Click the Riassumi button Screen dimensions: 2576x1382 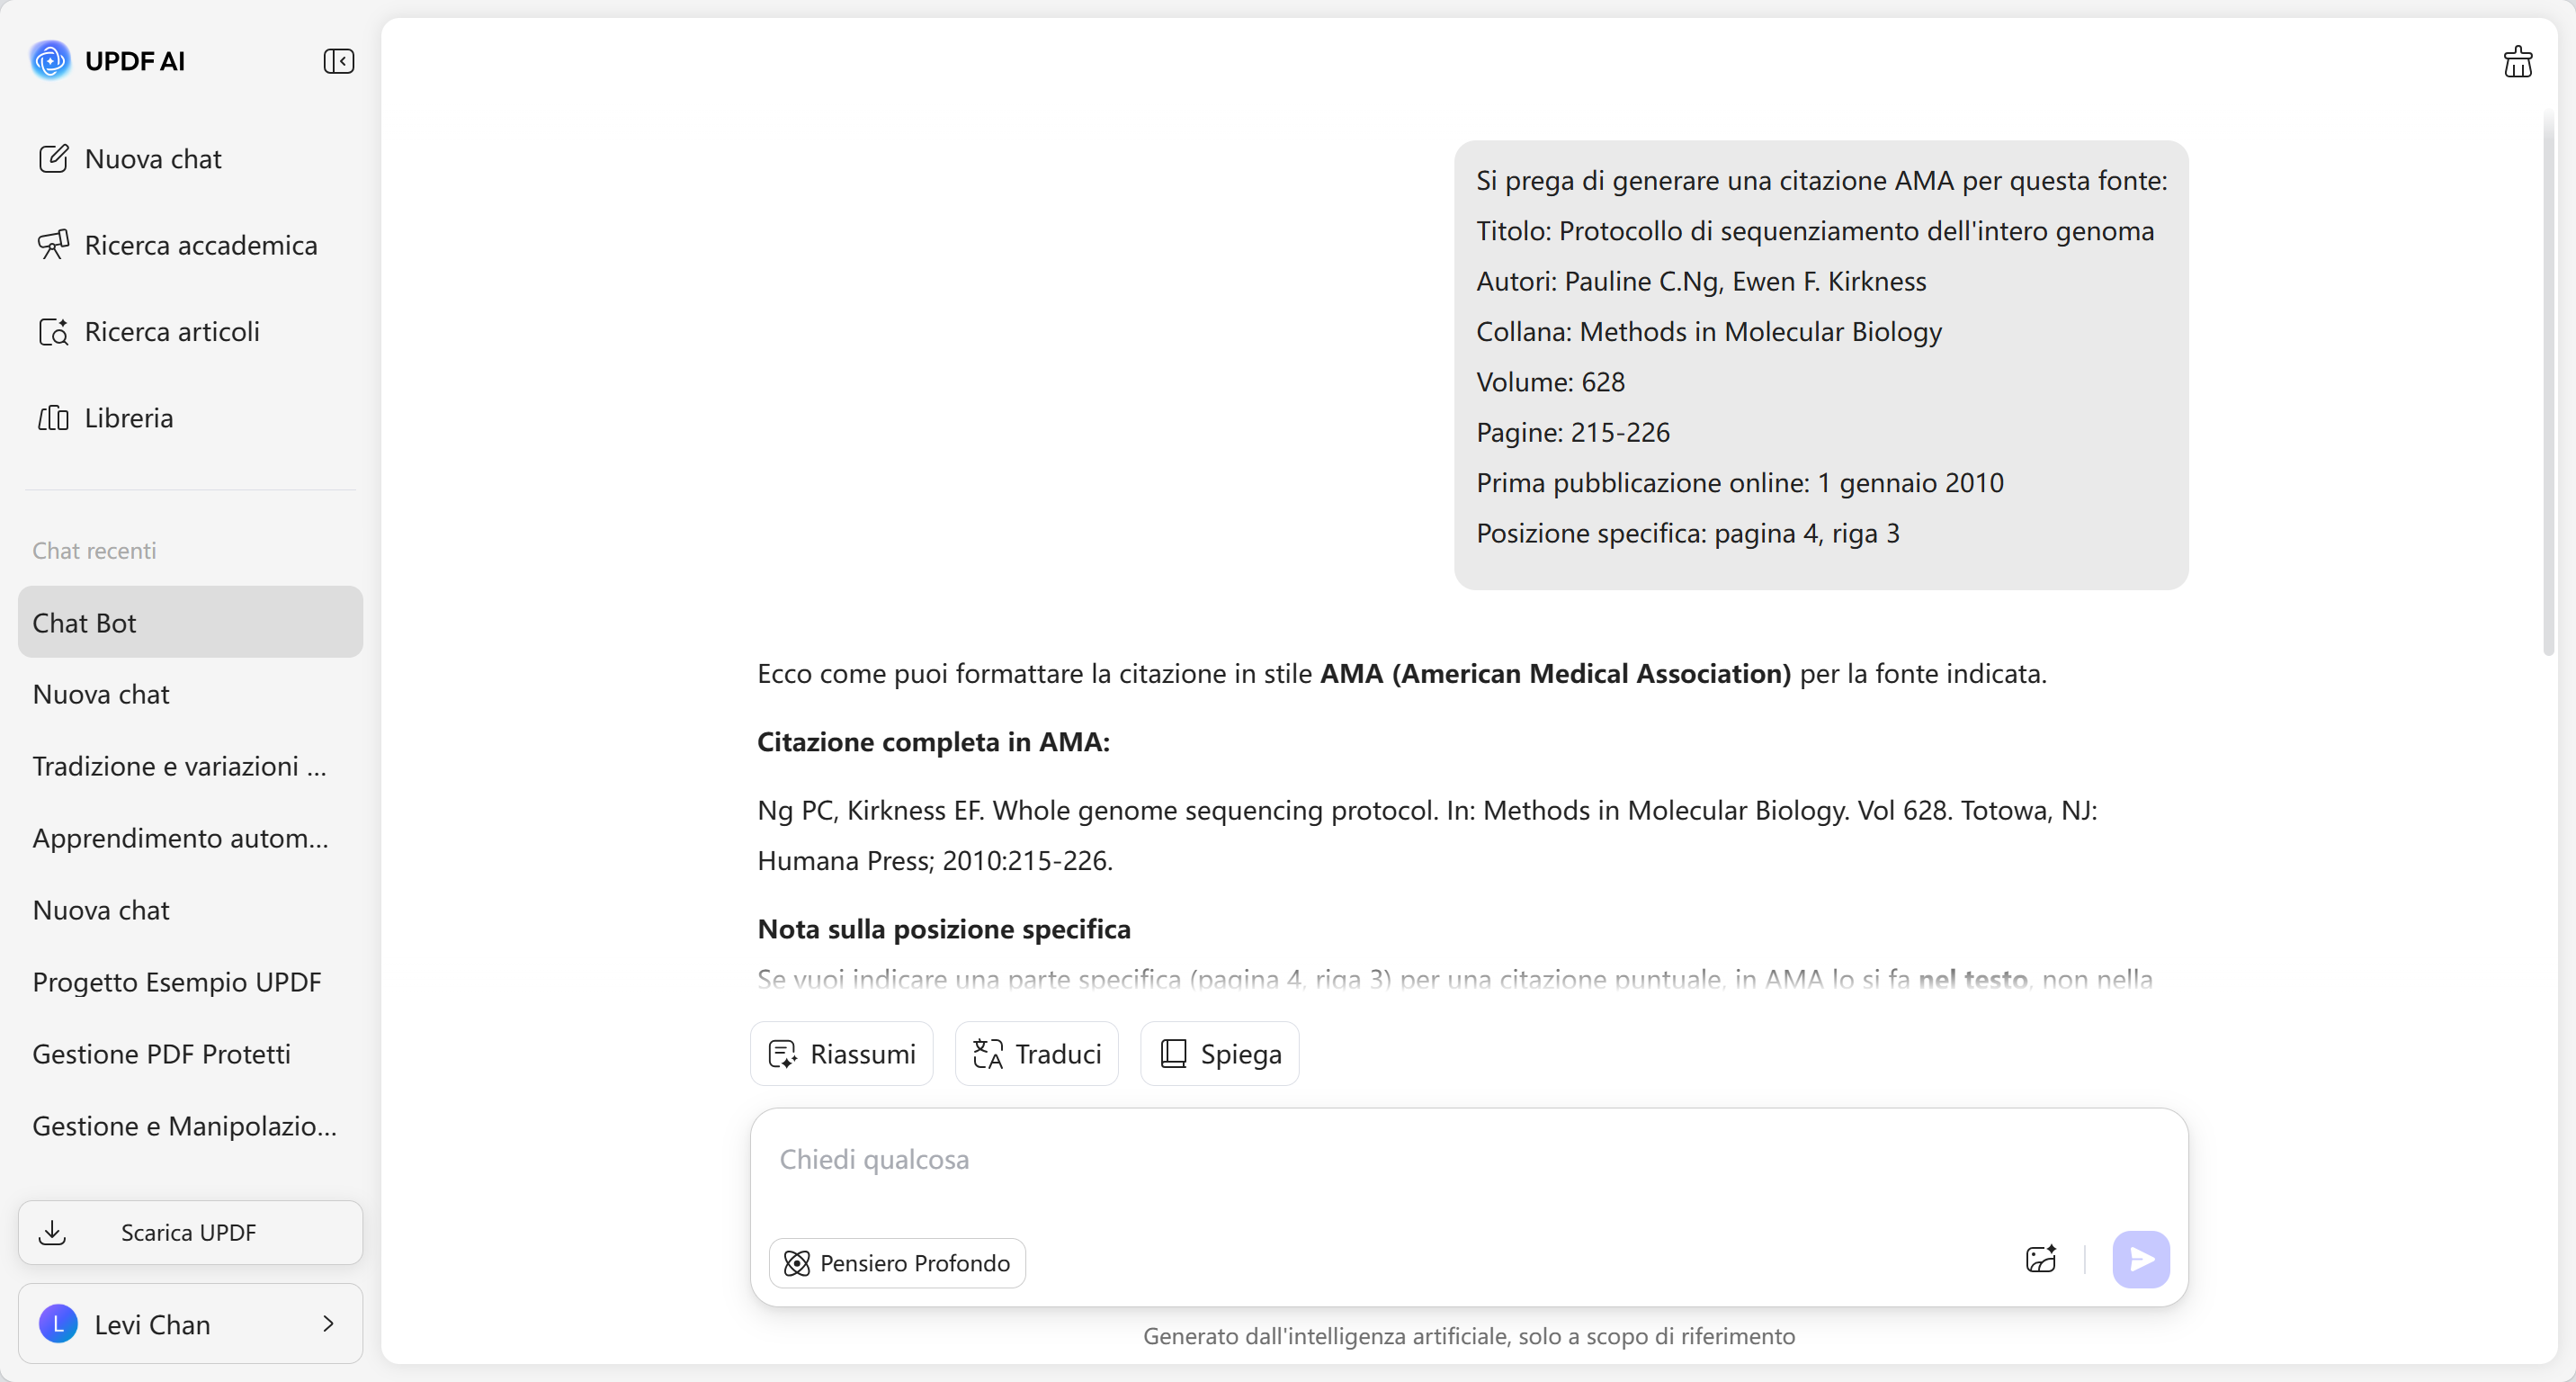click(841, 1054)
